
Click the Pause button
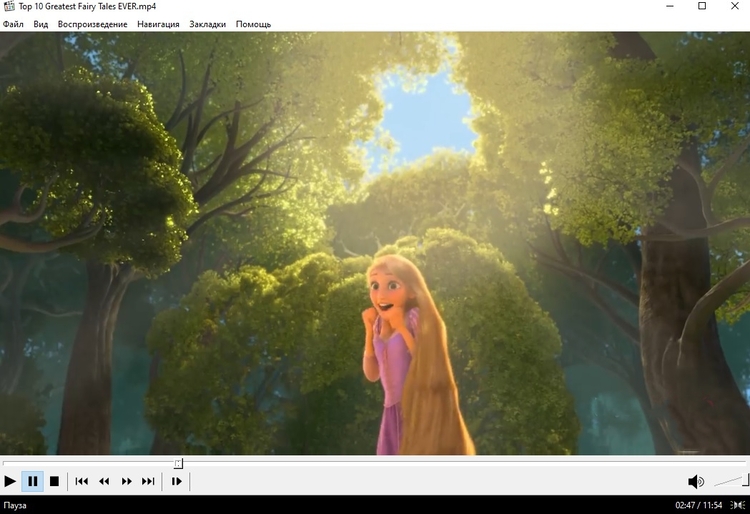32,481
